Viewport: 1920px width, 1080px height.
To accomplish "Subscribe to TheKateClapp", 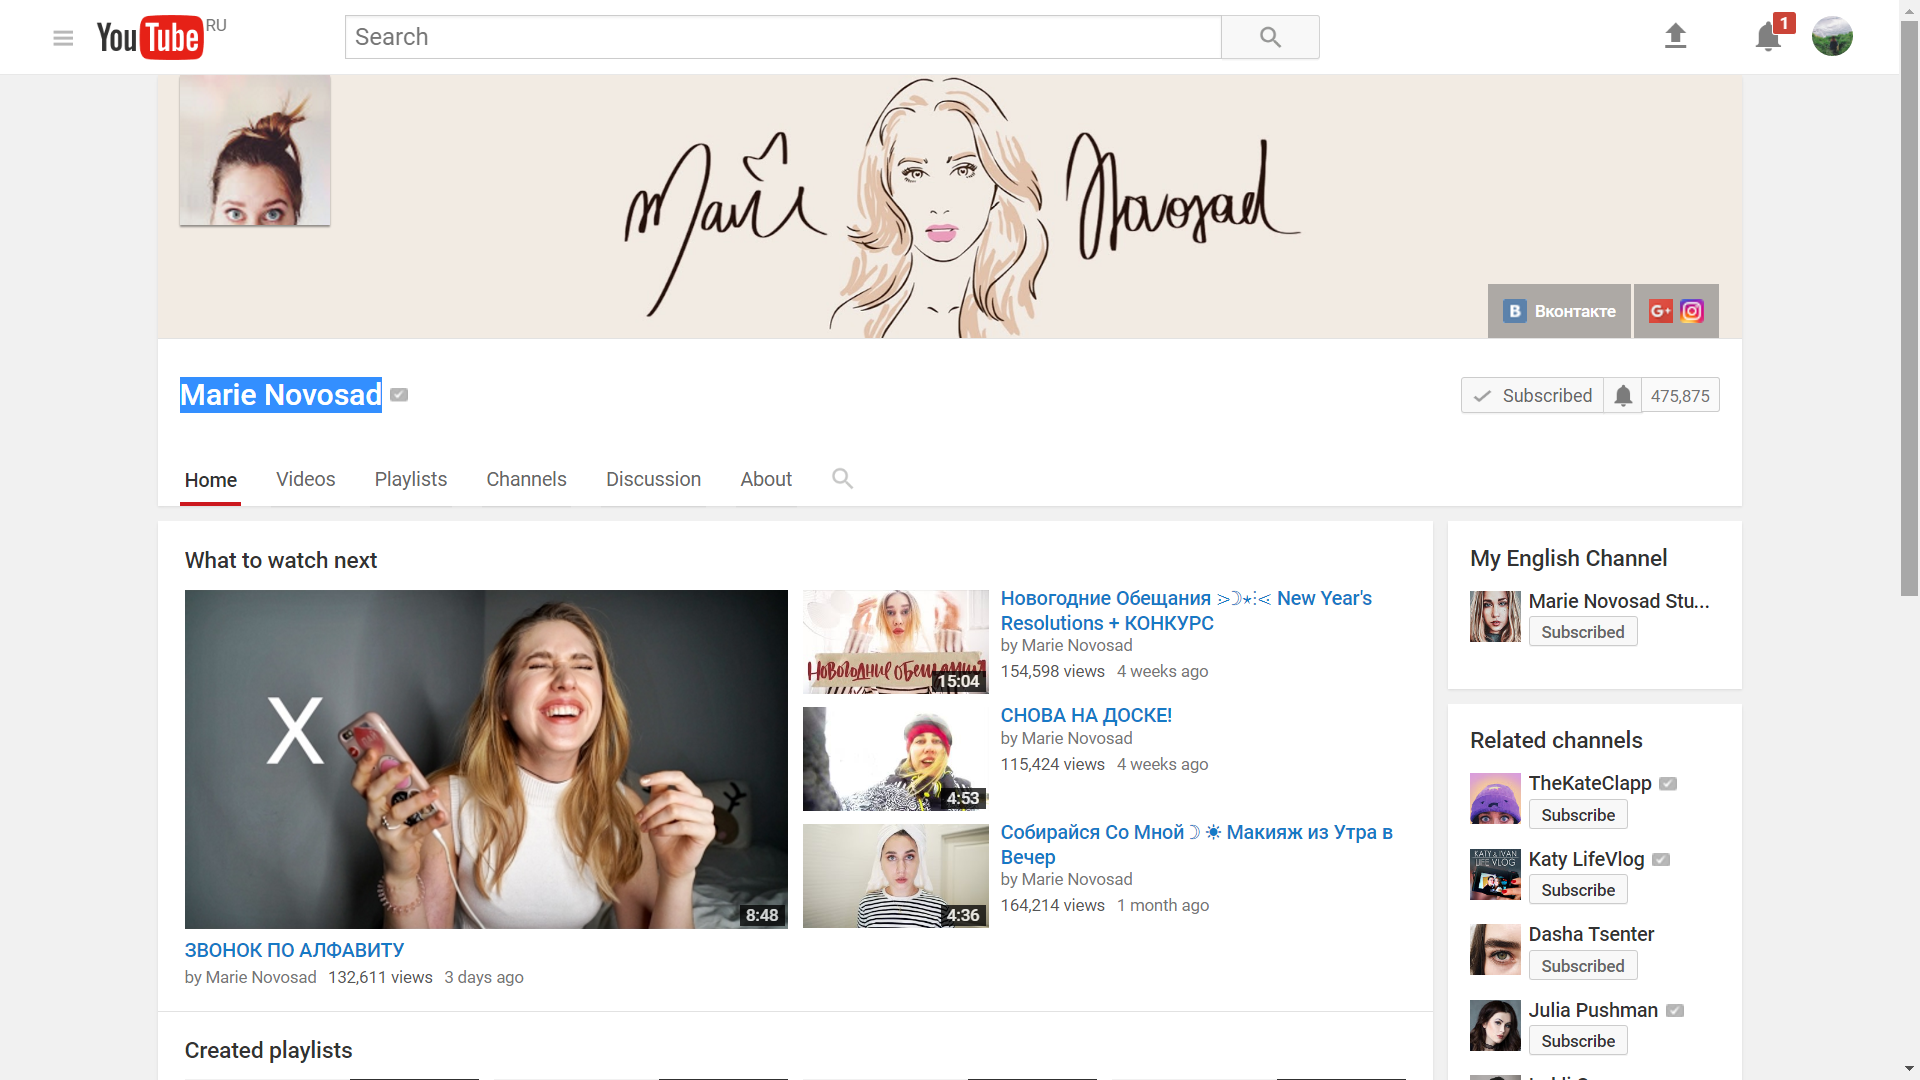I will click(1578, 815).
